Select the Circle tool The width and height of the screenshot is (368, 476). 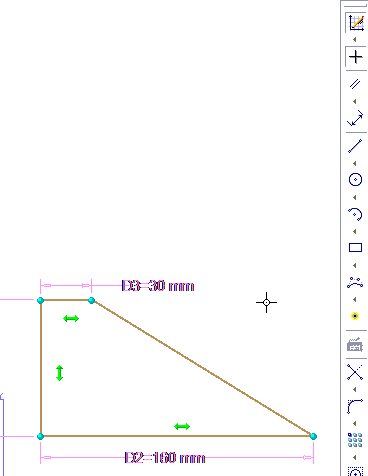click(355, 180)
